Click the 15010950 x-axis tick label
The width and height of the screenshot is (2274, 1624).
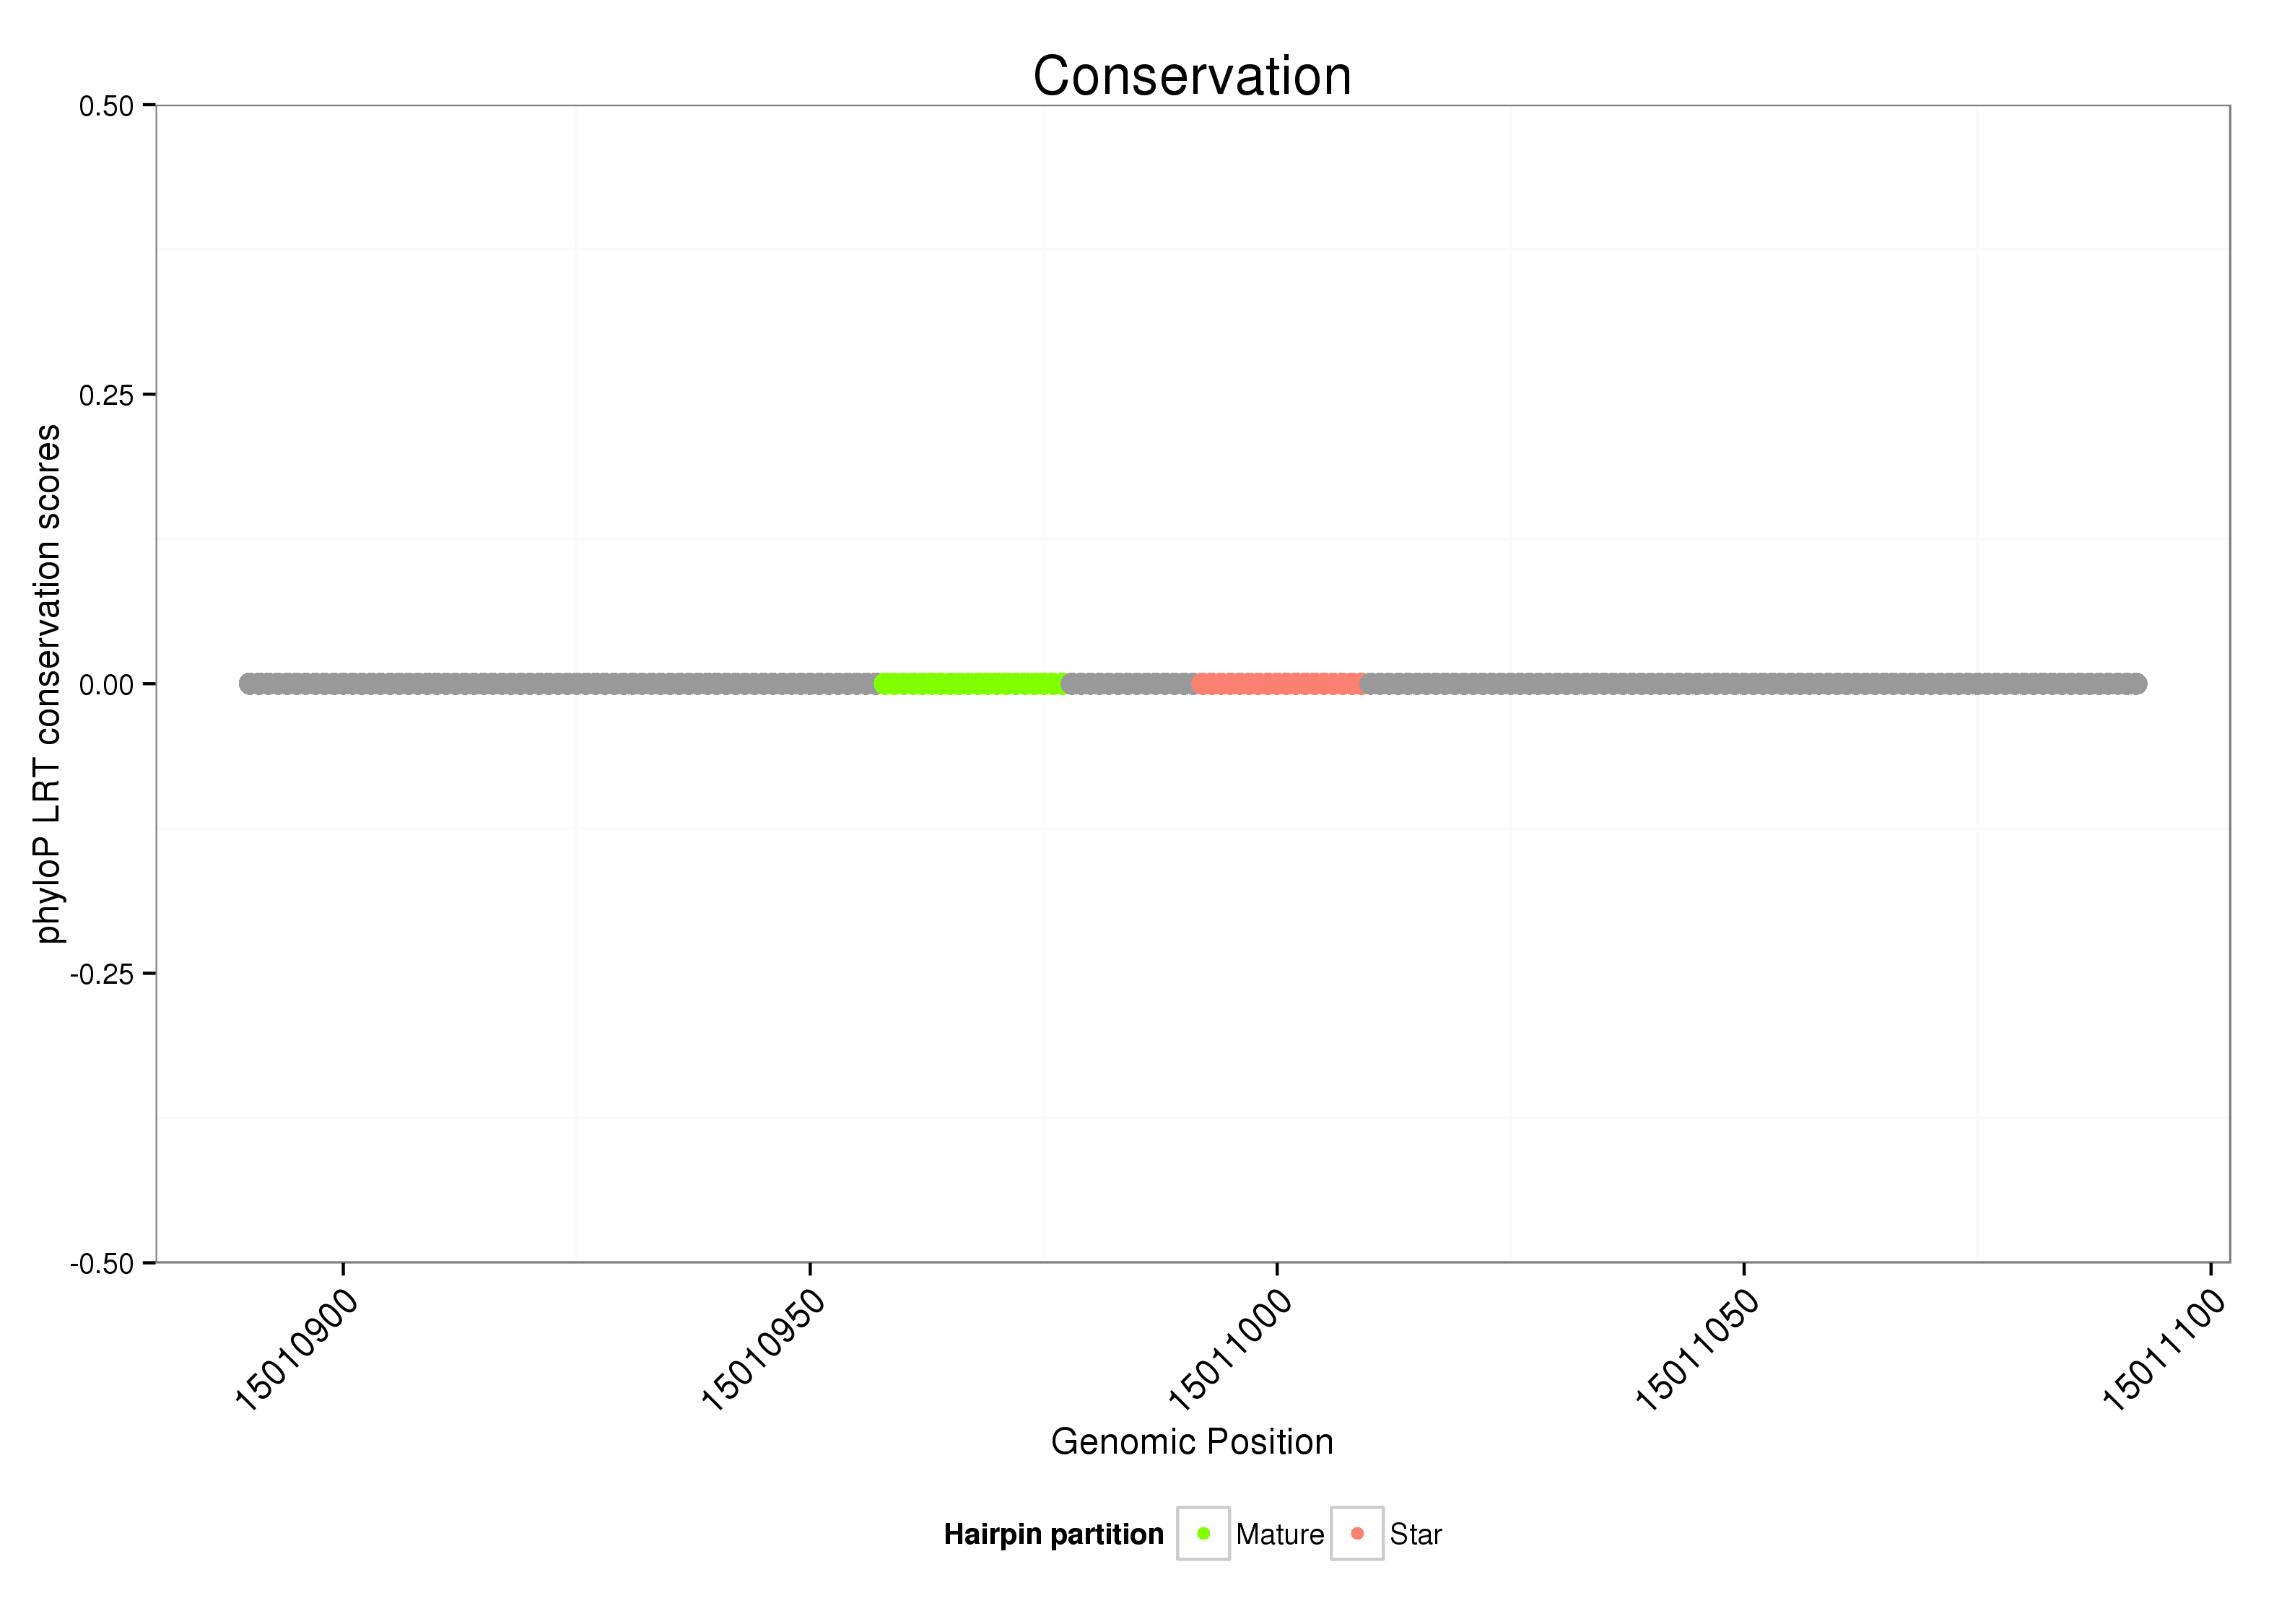coord(763,1348)
